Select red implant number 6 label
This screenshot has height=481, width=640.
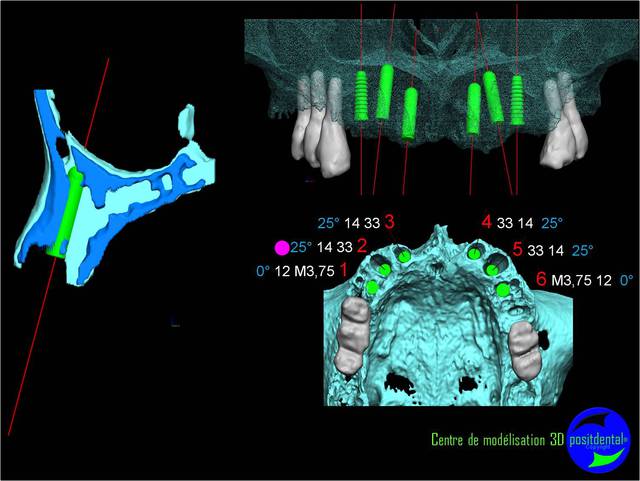pyautogui.click(x=541, y=280)
